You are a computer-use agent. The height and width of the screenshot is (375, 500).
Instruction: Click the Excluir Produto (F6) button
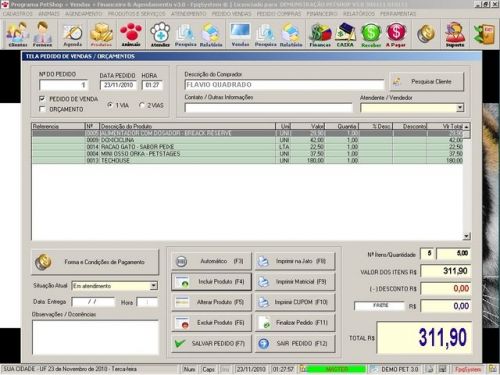pos(211,323)
